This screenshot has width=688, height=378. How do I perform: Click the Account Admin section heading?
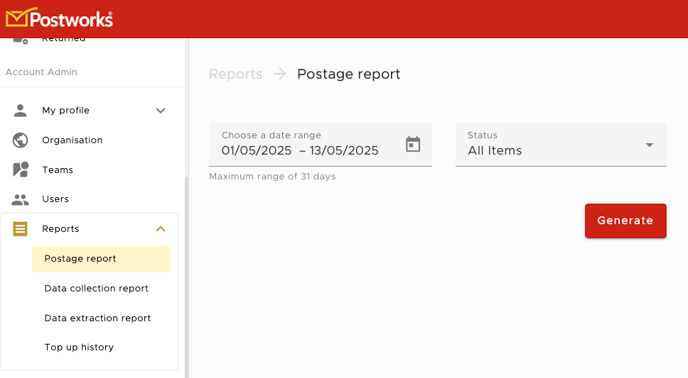click(x=41, y=72)
